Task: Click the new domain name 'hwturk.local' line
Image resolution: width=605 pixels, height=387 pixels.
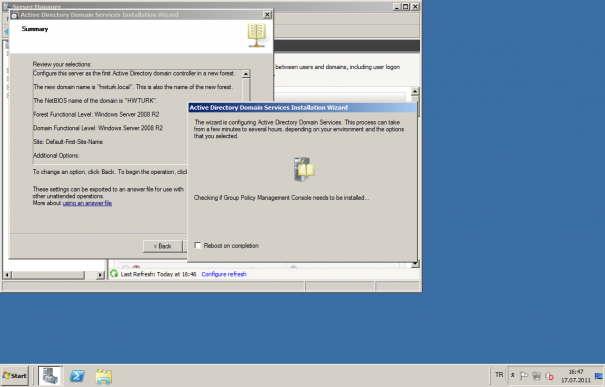Action: coord(133,87)
